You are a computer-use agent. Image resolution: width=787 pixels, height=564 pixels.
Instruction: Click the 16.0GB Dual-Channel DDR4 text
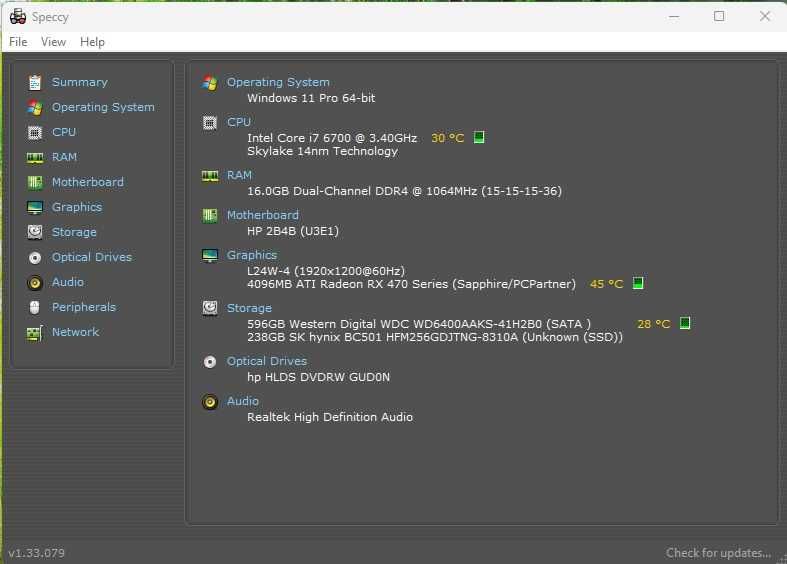pyautogui.click(x=404, y=191)
